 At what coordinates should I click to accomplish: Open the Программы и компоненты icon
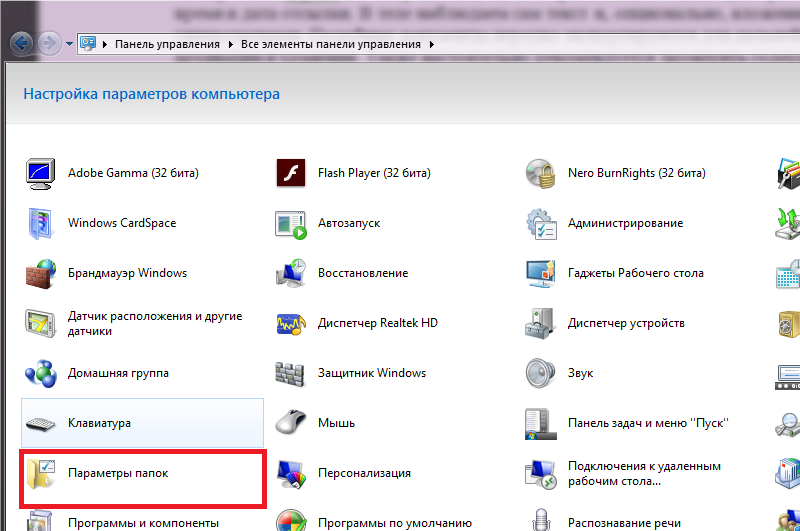click(40, 521)
